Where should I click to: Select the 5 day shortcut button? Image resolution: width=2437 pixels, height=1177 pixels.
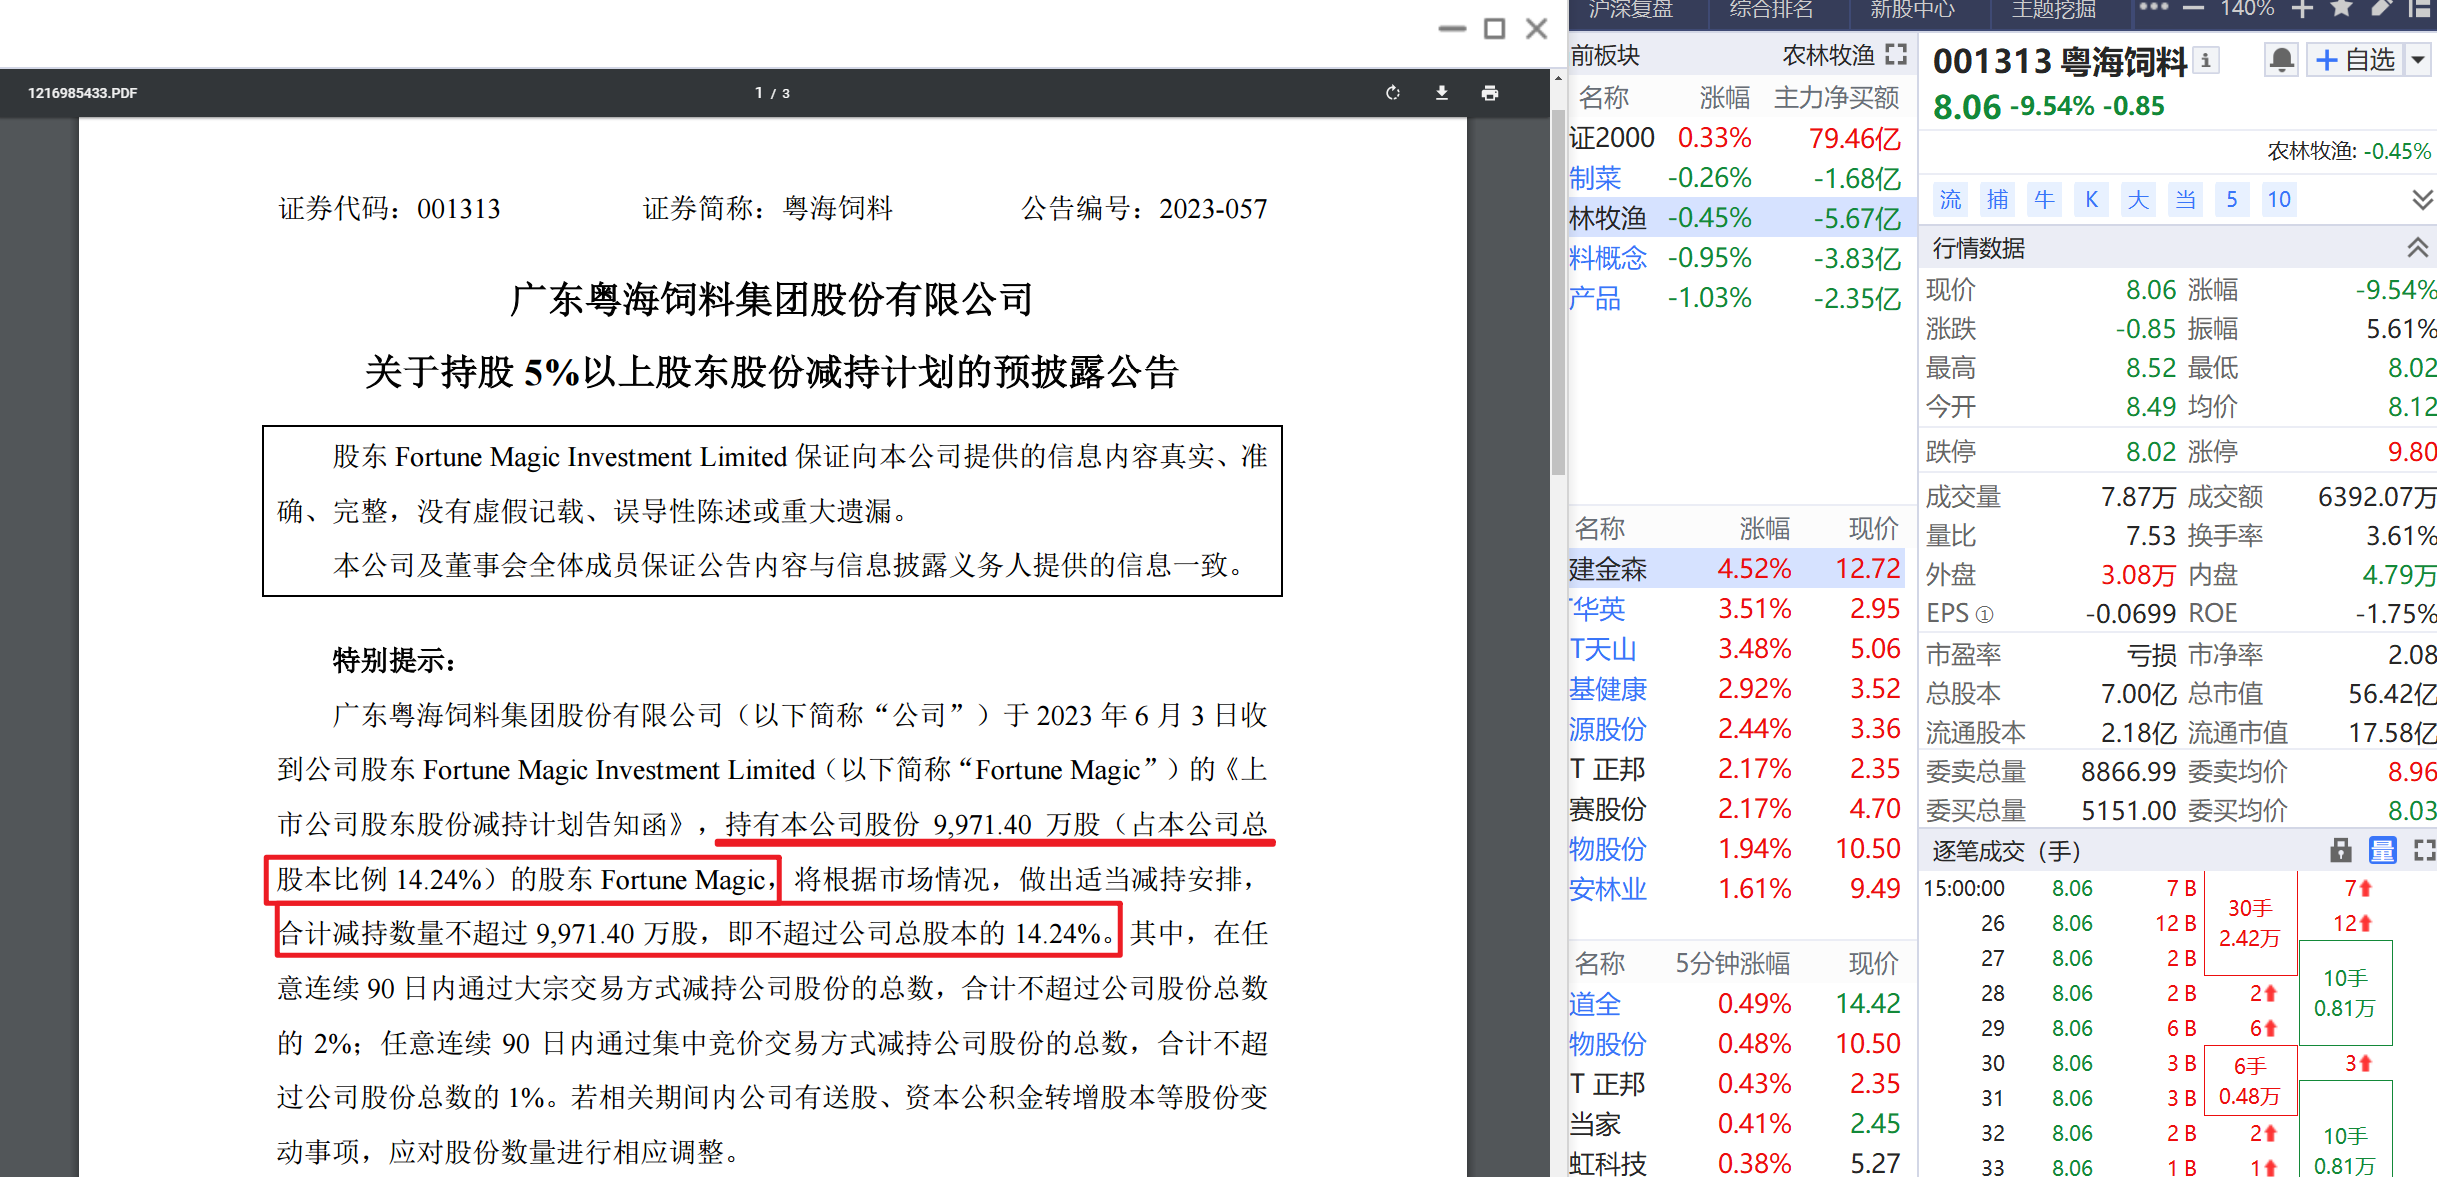(x=2232, y=199)
